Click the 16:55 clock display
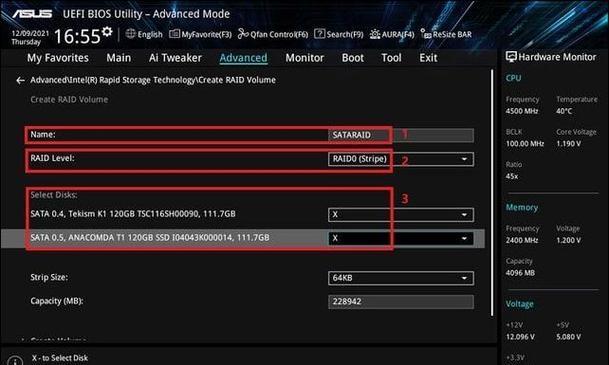The height and width of the screenshot is (365, 609). pos(77,36)
